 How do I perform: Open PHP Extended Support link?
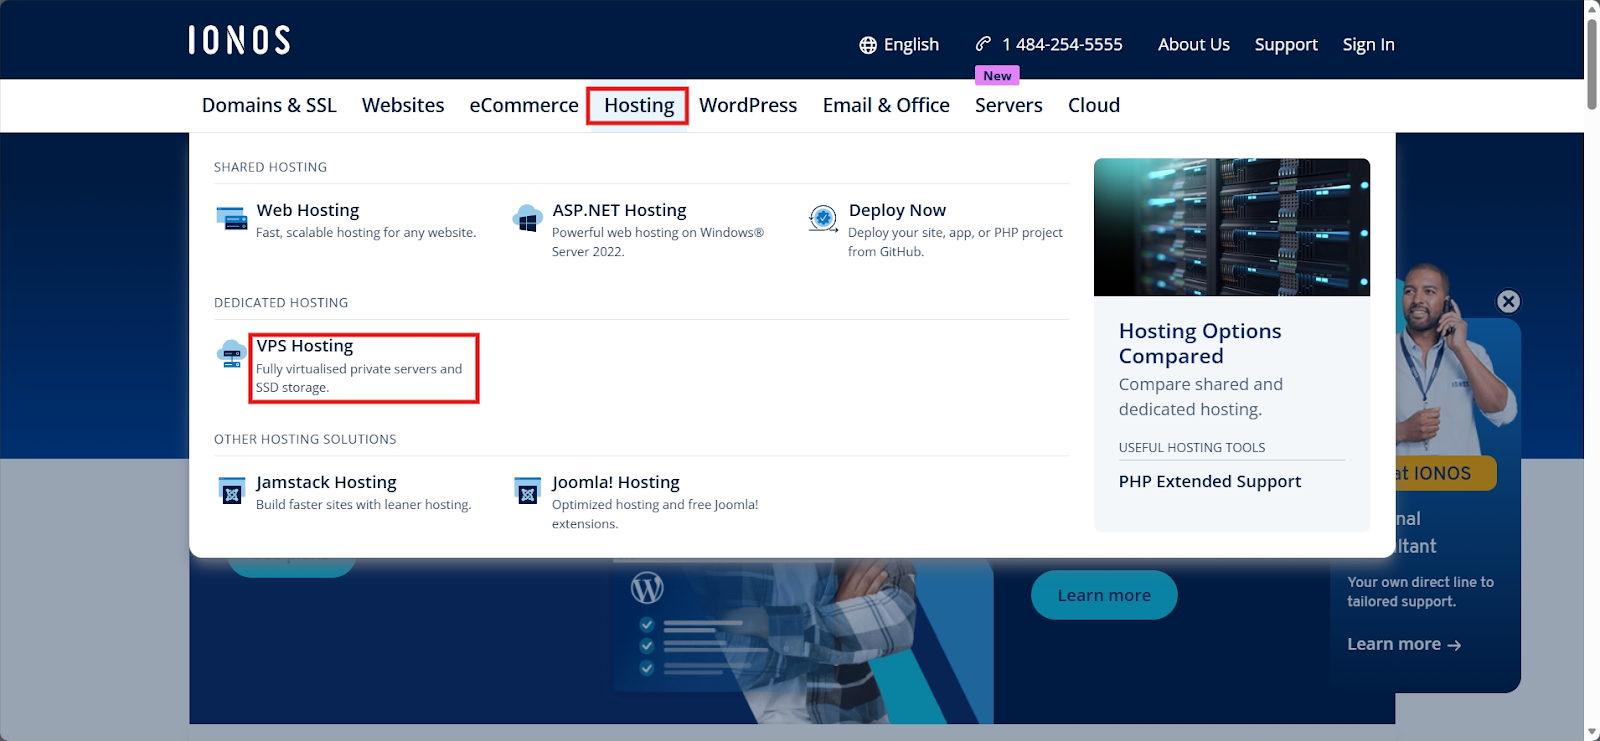click(1210, 481)
